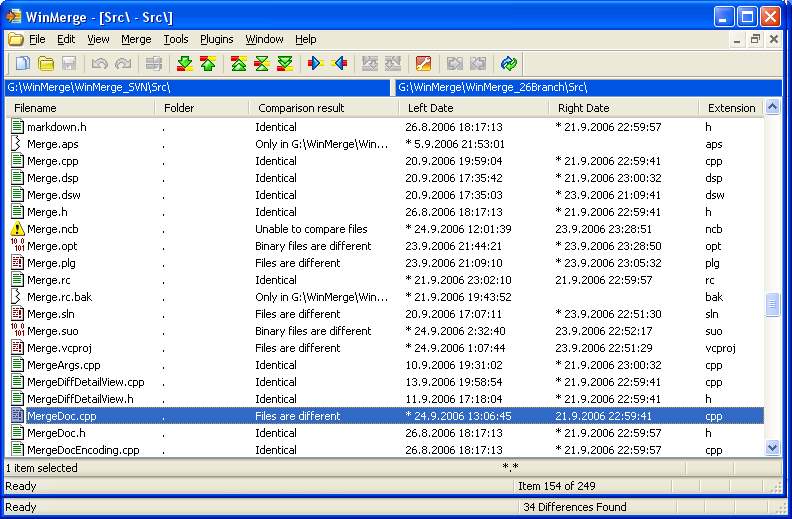Jump to first difference icon
Viewport: 792px width, 519px height.
[239, 64]
